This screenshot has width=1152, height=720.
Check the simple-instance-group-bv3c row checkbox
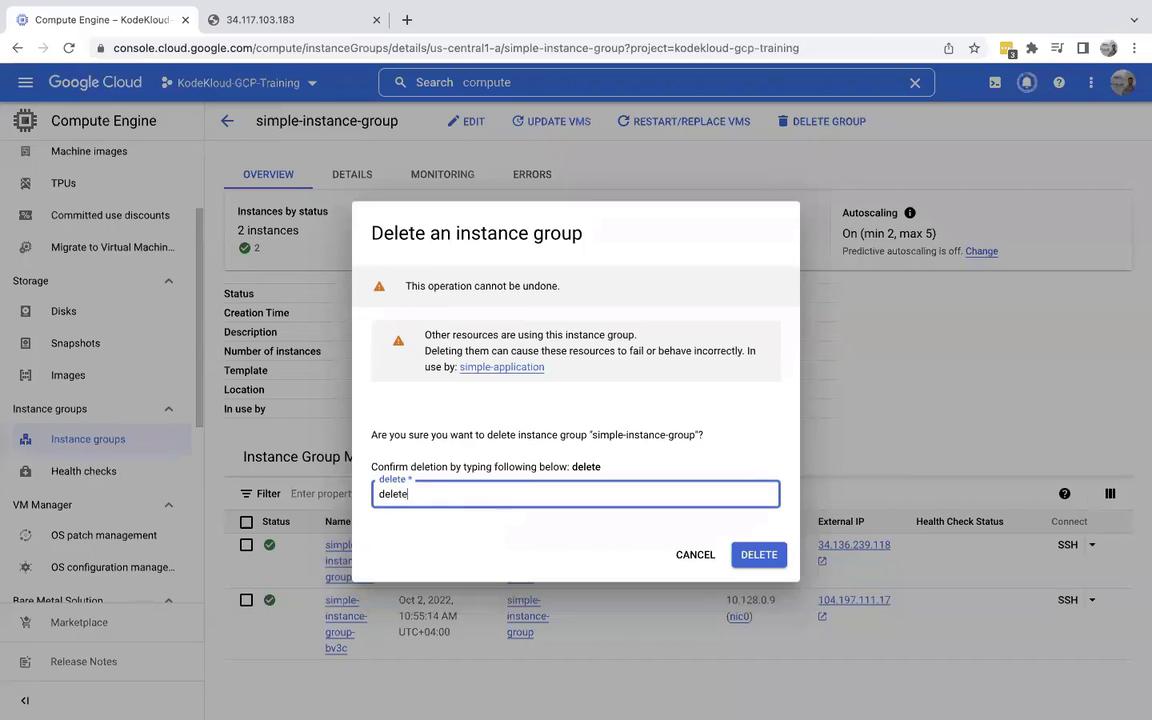tap(246, 600)
